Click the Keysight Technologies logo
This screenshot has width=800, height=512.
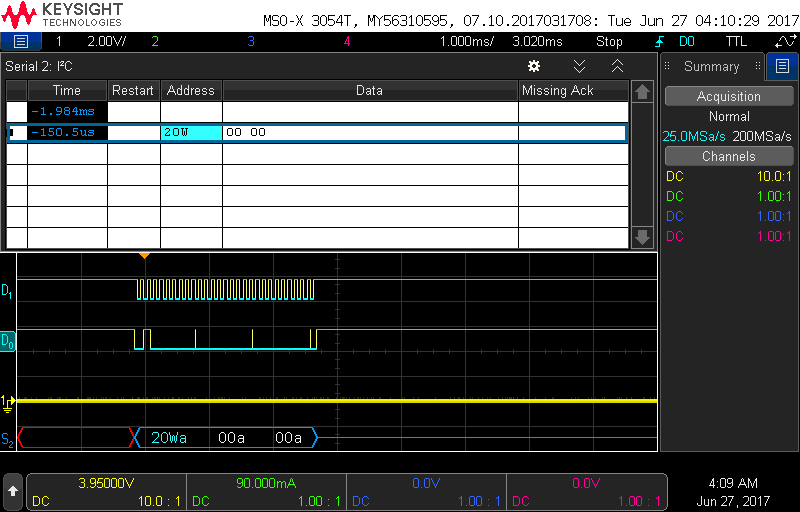coord(62,14)
